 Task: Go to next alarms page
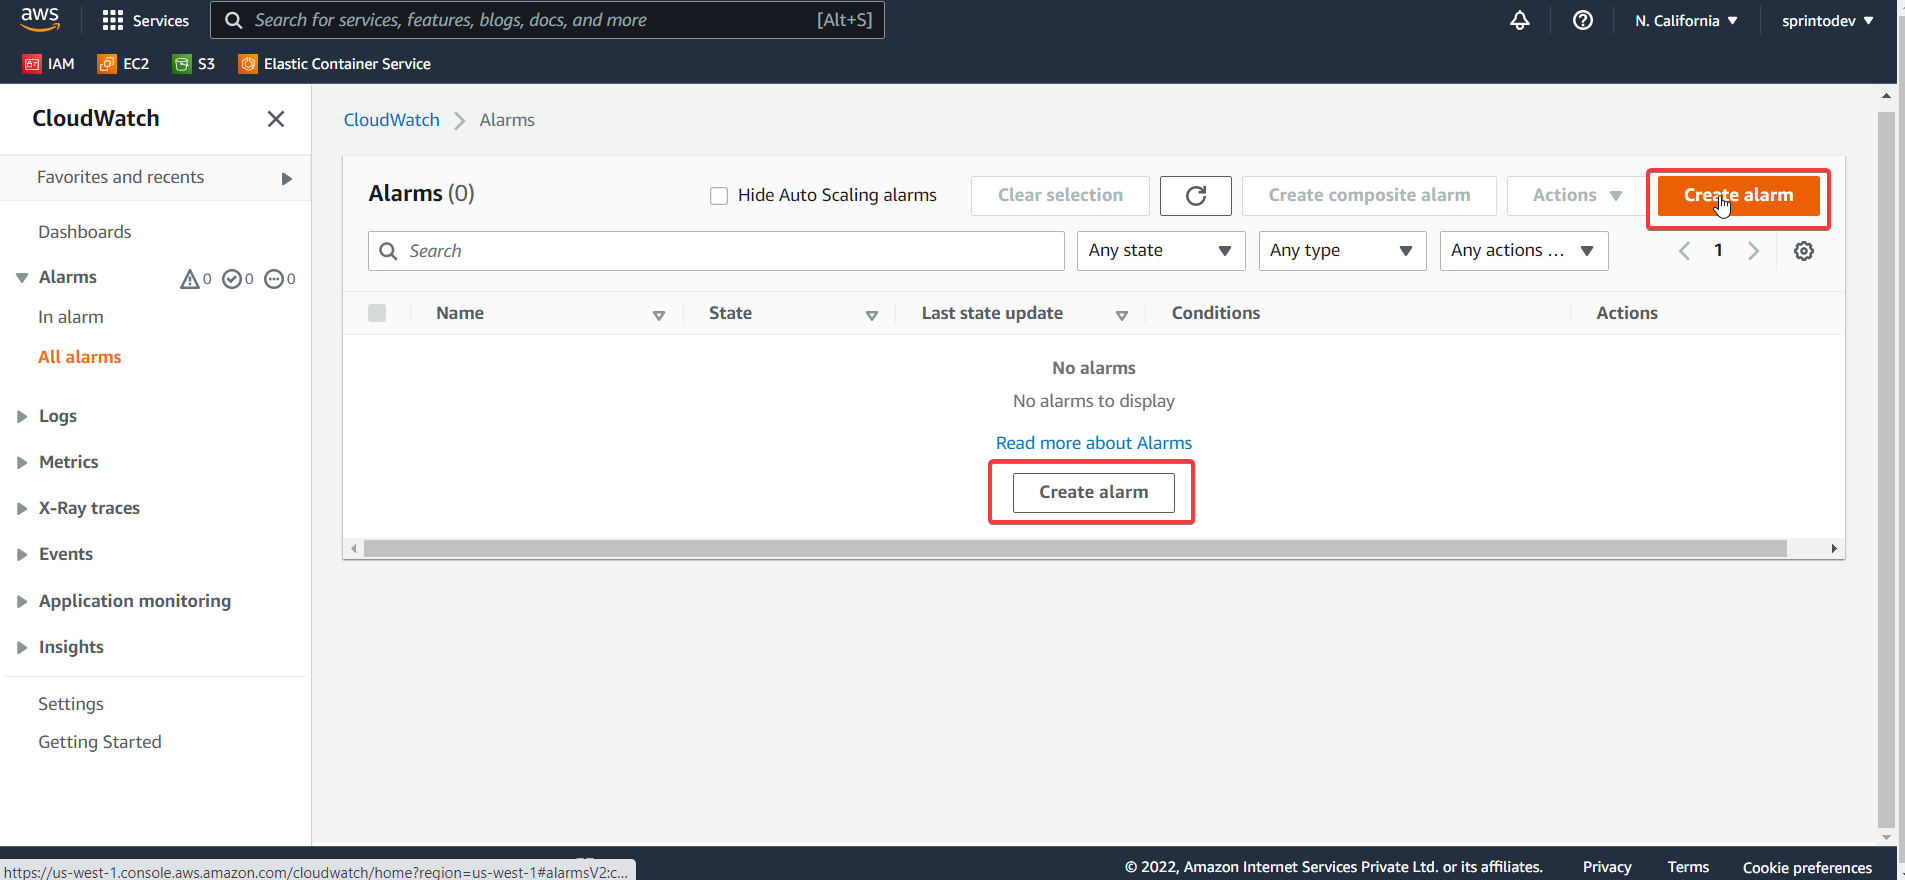(x=1753, y=251)
